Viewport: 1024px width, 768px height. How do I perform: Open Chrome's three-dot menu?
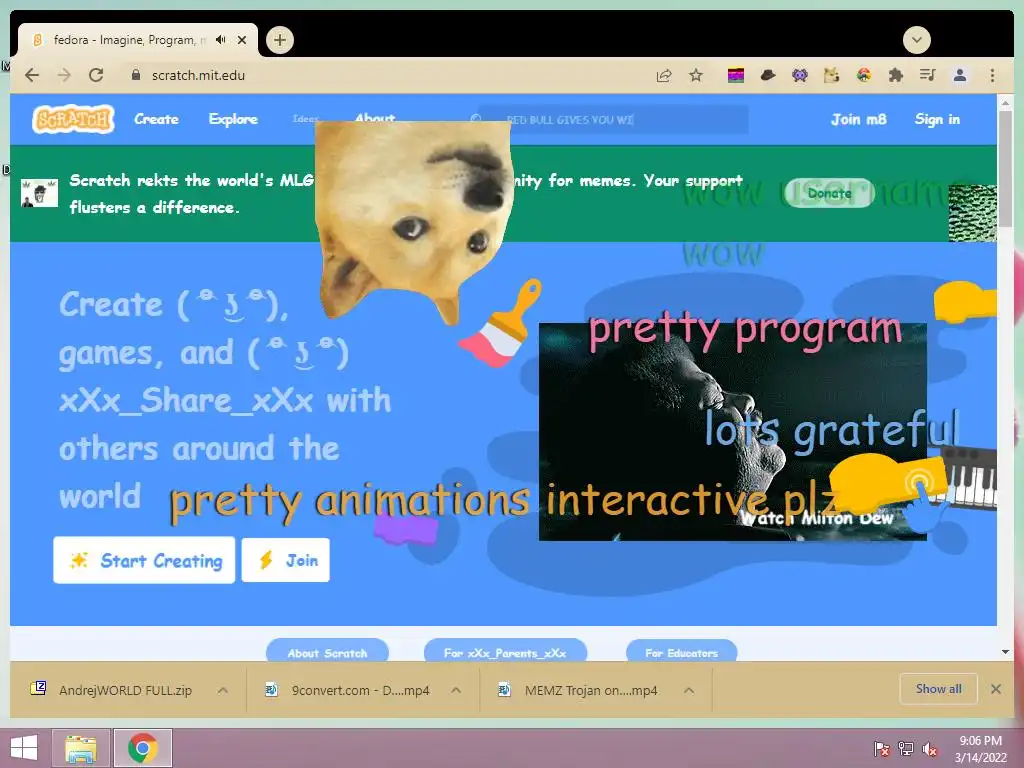pyautogui.click(x=993, y=76)
